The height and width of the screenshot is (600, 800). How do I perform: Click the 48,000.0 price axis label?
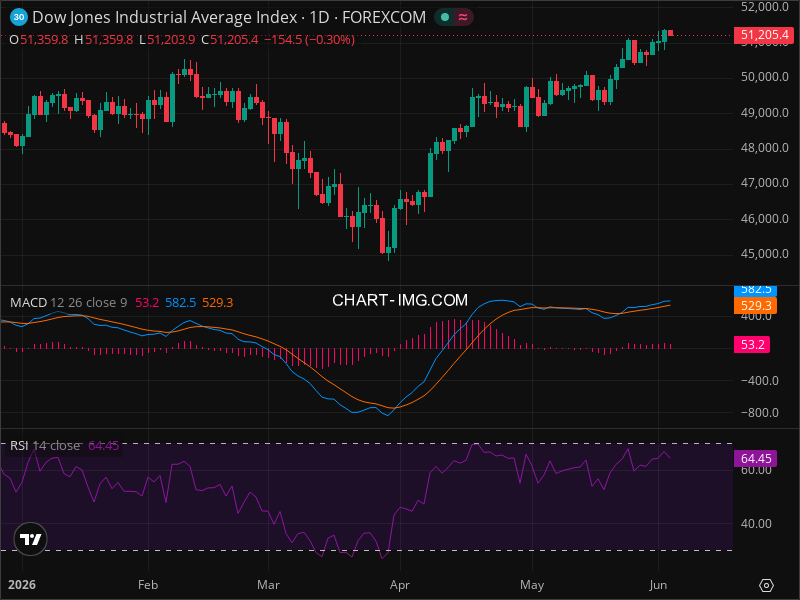764,148
